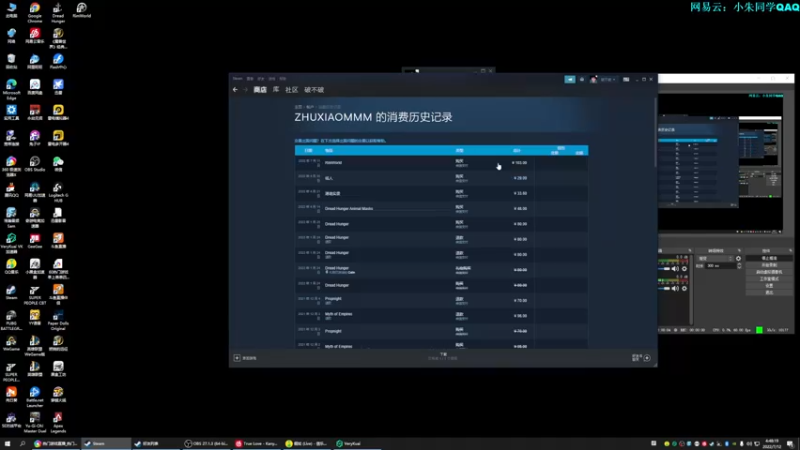Open the Steam store tab (商店)

pos(260,90)
